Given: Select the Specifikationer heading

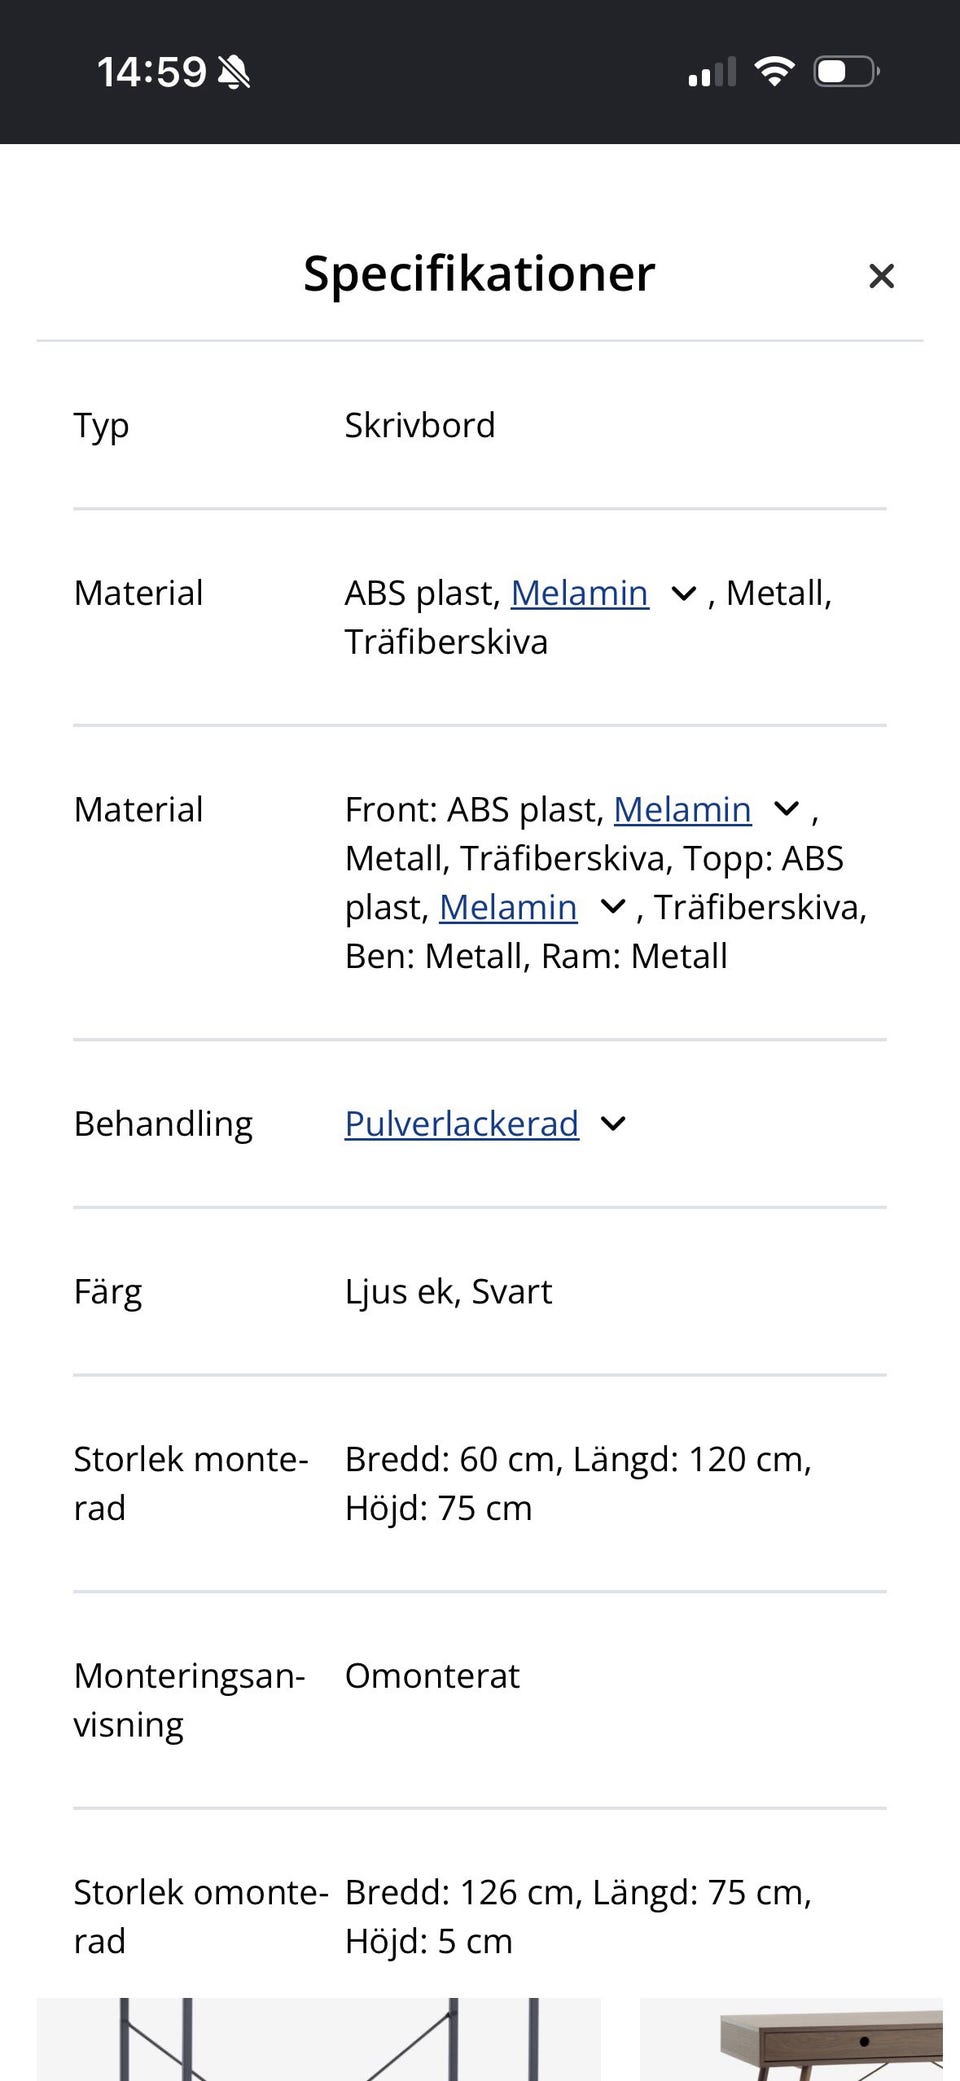Looking at the screenshot, I should (479, 273).
